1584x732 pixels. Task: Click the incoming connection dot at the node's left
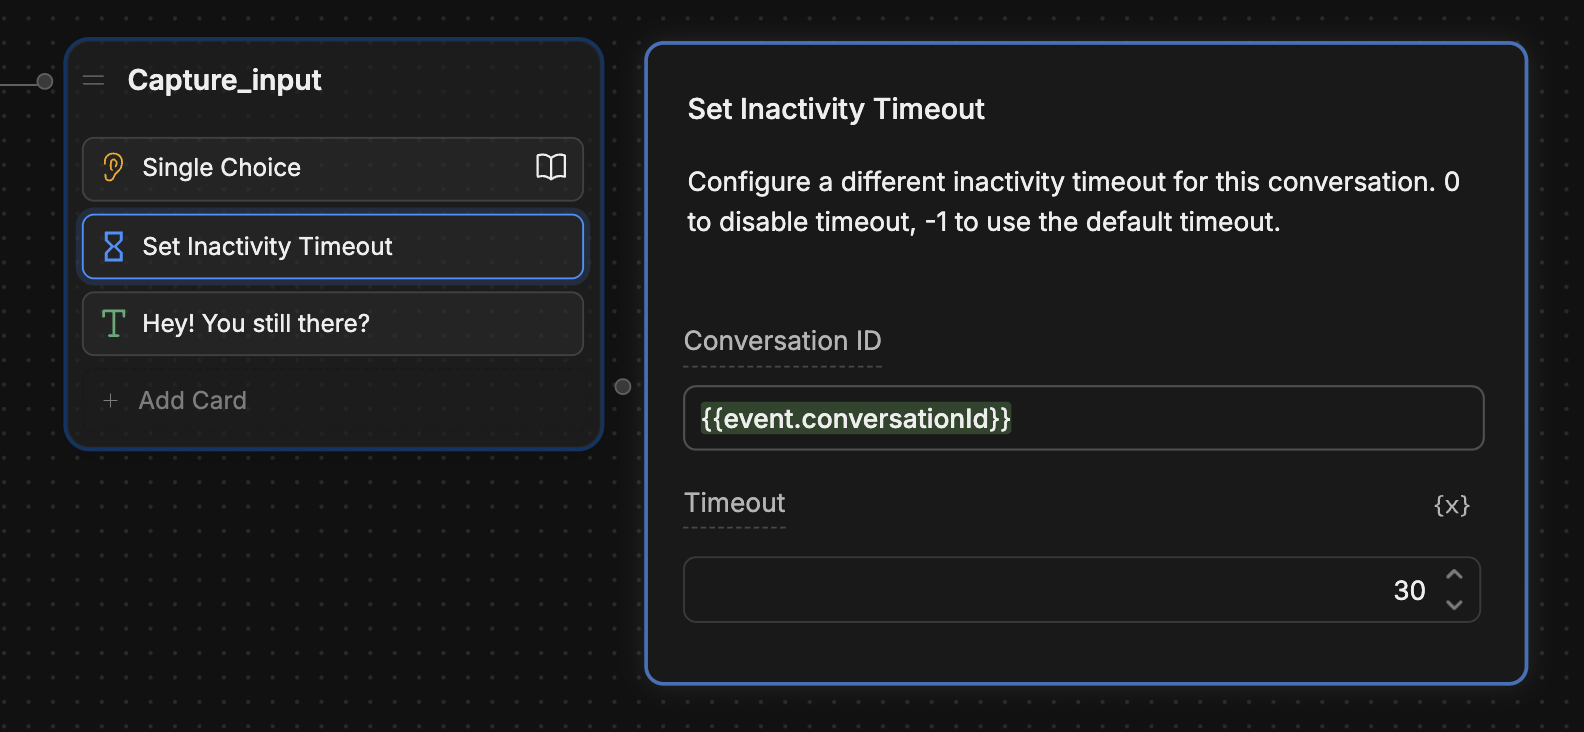[44, 82]
